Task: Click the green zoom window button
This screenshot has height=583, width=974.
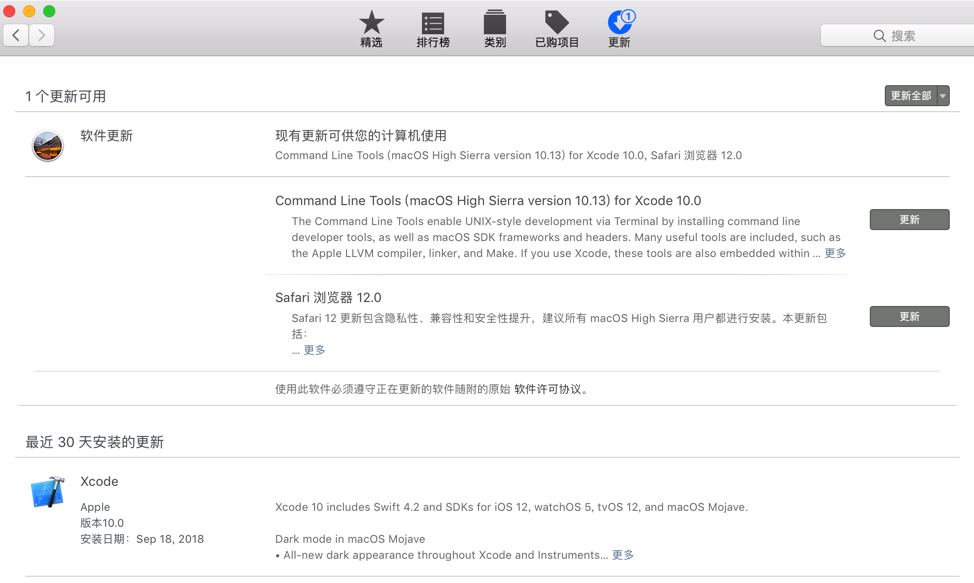Action: (49, 11)
